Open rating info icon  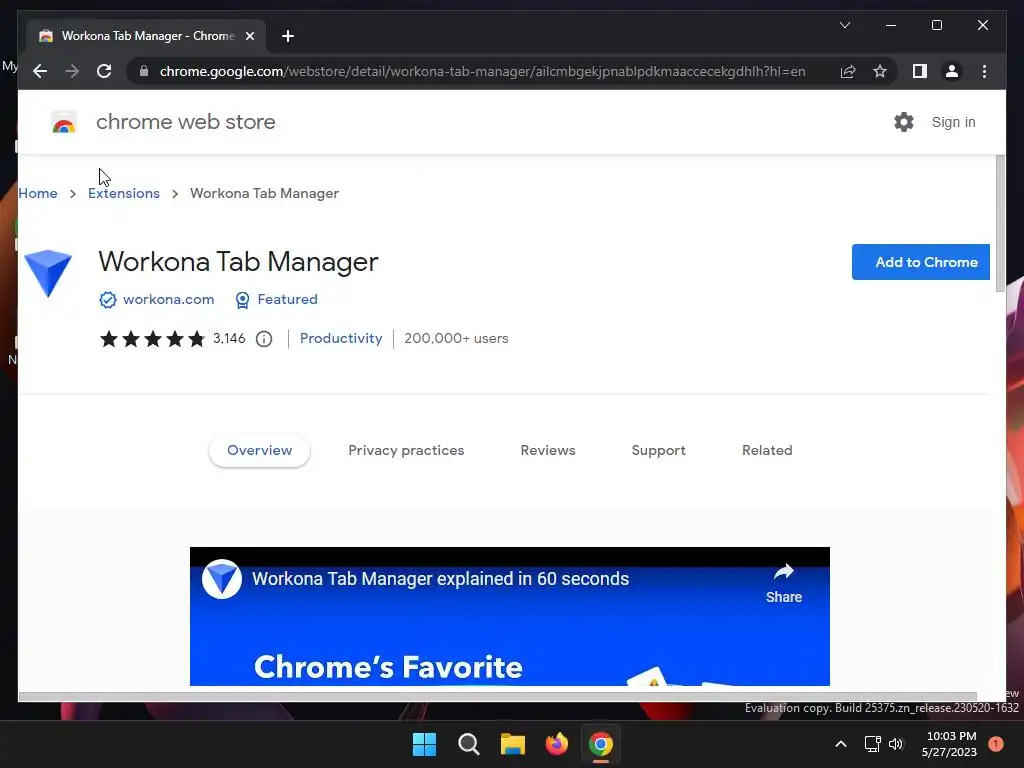click(264, 339)
